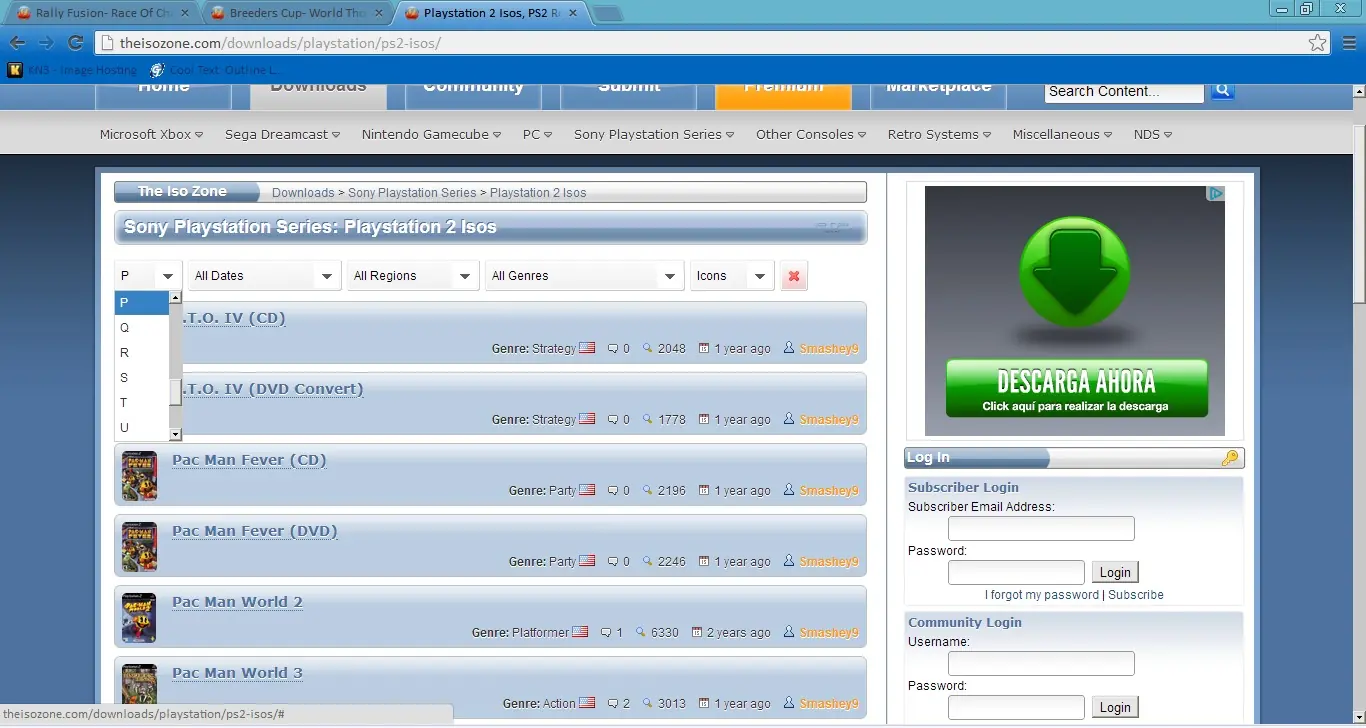Image resolution: width=1366 pixels, height=728 pixels.
Task: Click the AdChoices icon on the ad
Action: 1215,194
